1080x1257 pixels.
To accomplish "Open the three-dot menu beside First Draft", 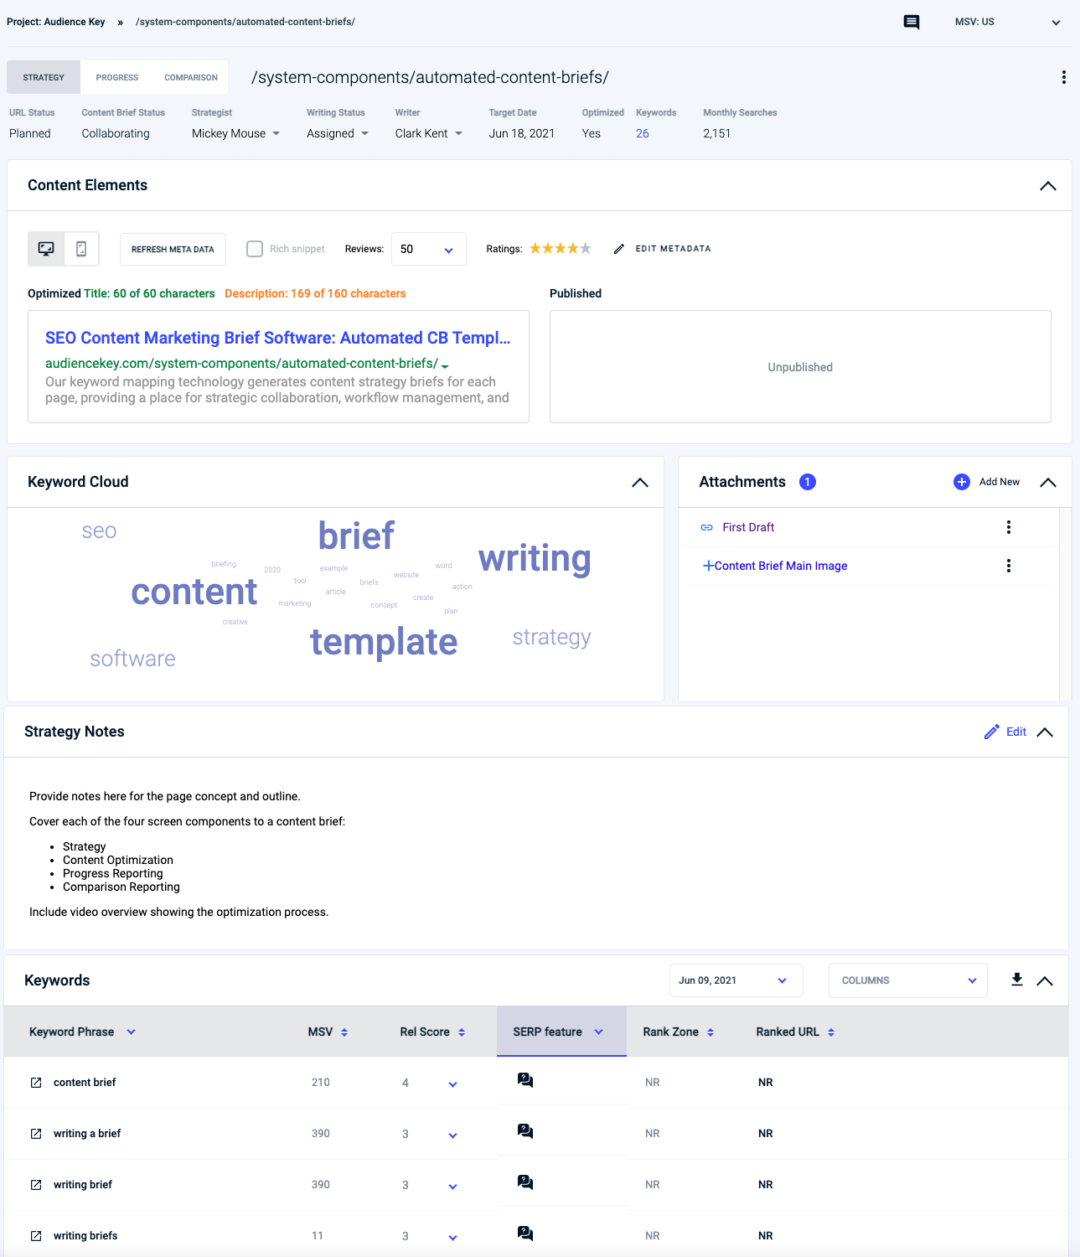I will pos(1008,527).
